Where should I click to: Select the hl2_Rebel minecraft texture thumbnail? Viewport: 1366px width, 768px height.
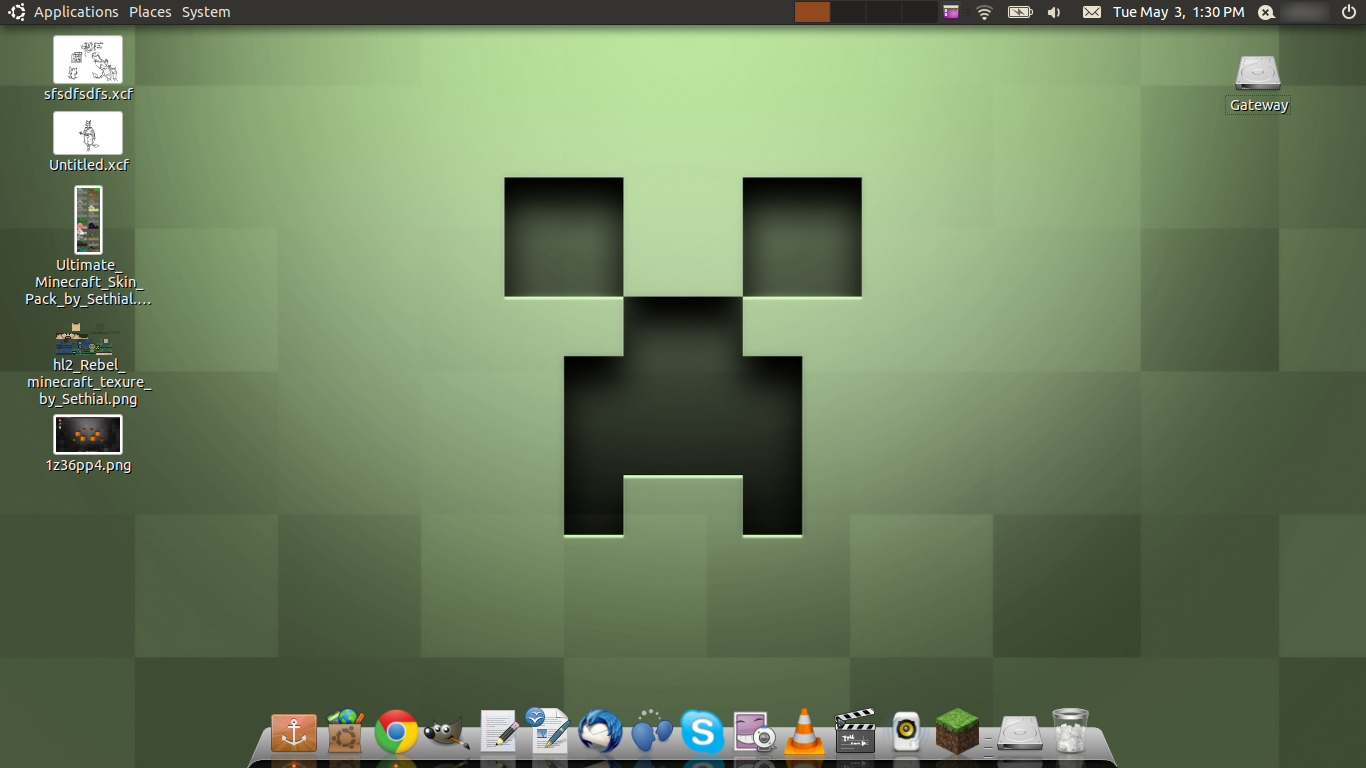pyautogui.click(x=88, y=340)
